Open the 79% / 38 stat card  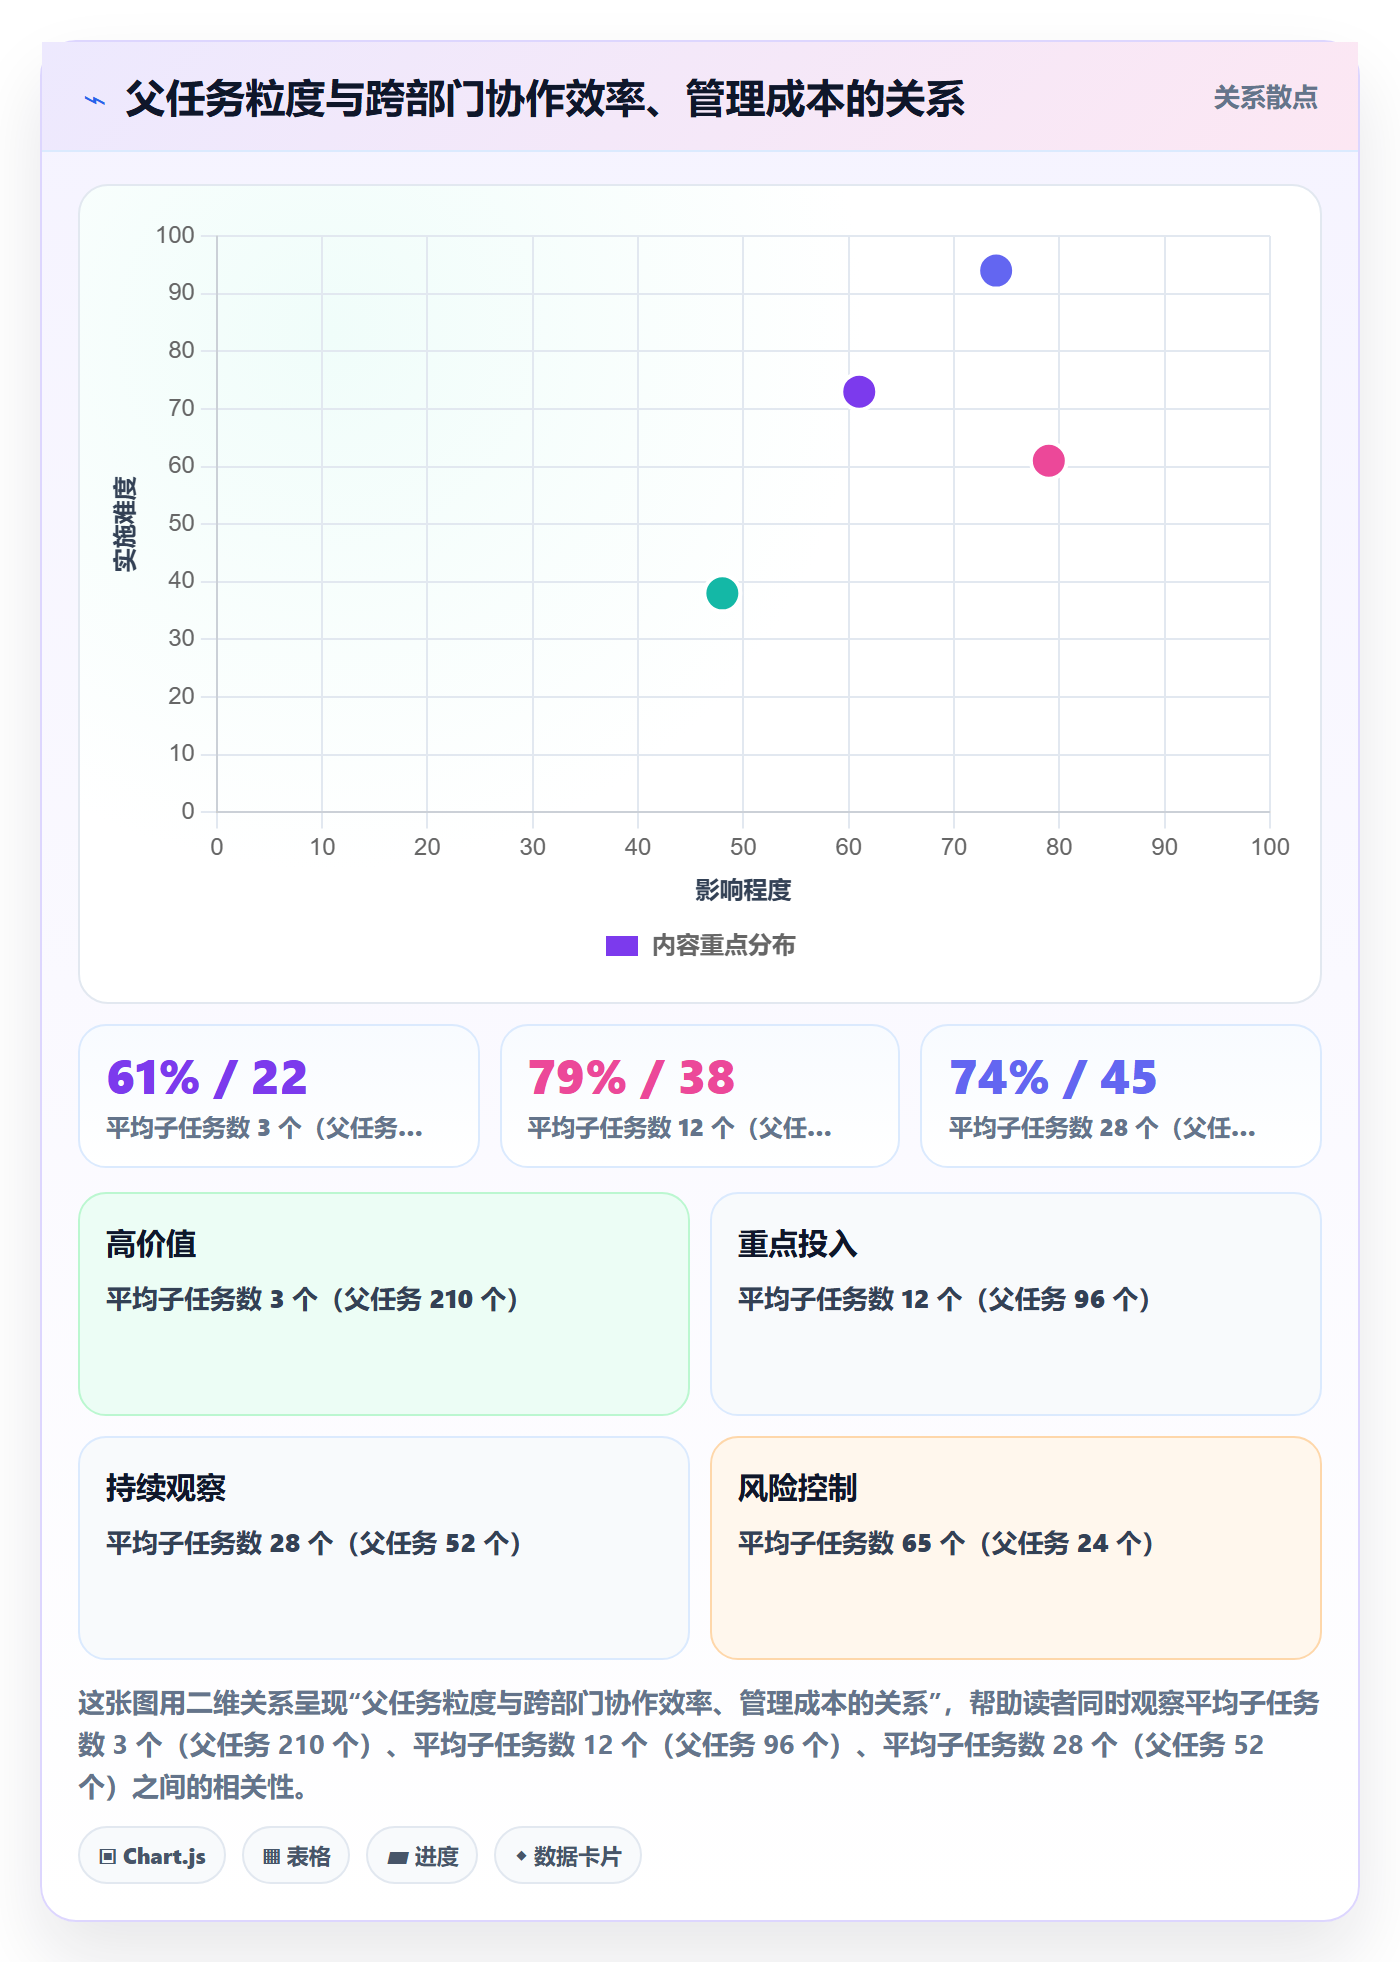click(x=700, y=1096)
